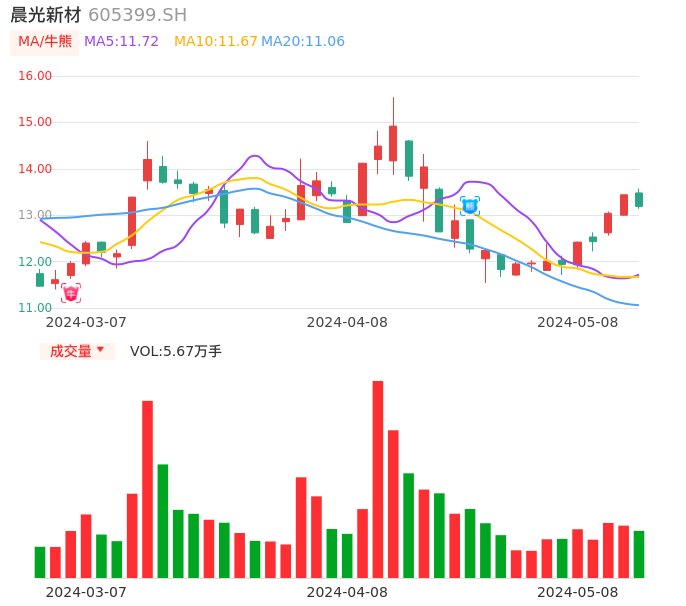The width and height of the screenshot is (686, 606).
Task: Select the MA/牛熊 indicator button
Action: click(x=45, y=42)
